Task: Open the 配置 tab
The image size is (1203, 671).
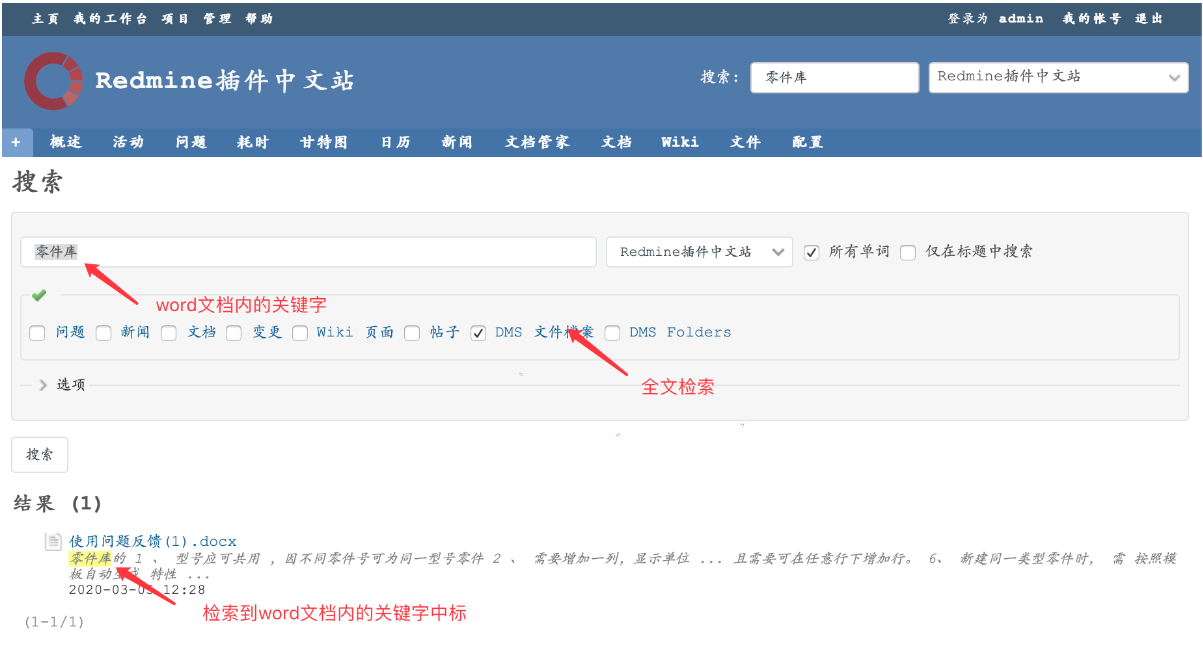Action: pos(808,142)
